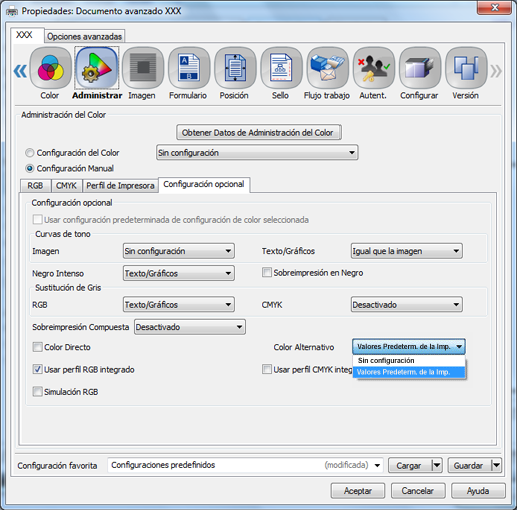Enable Usar perfil CMYK integrado checkbox

click(x=267, y=369)
